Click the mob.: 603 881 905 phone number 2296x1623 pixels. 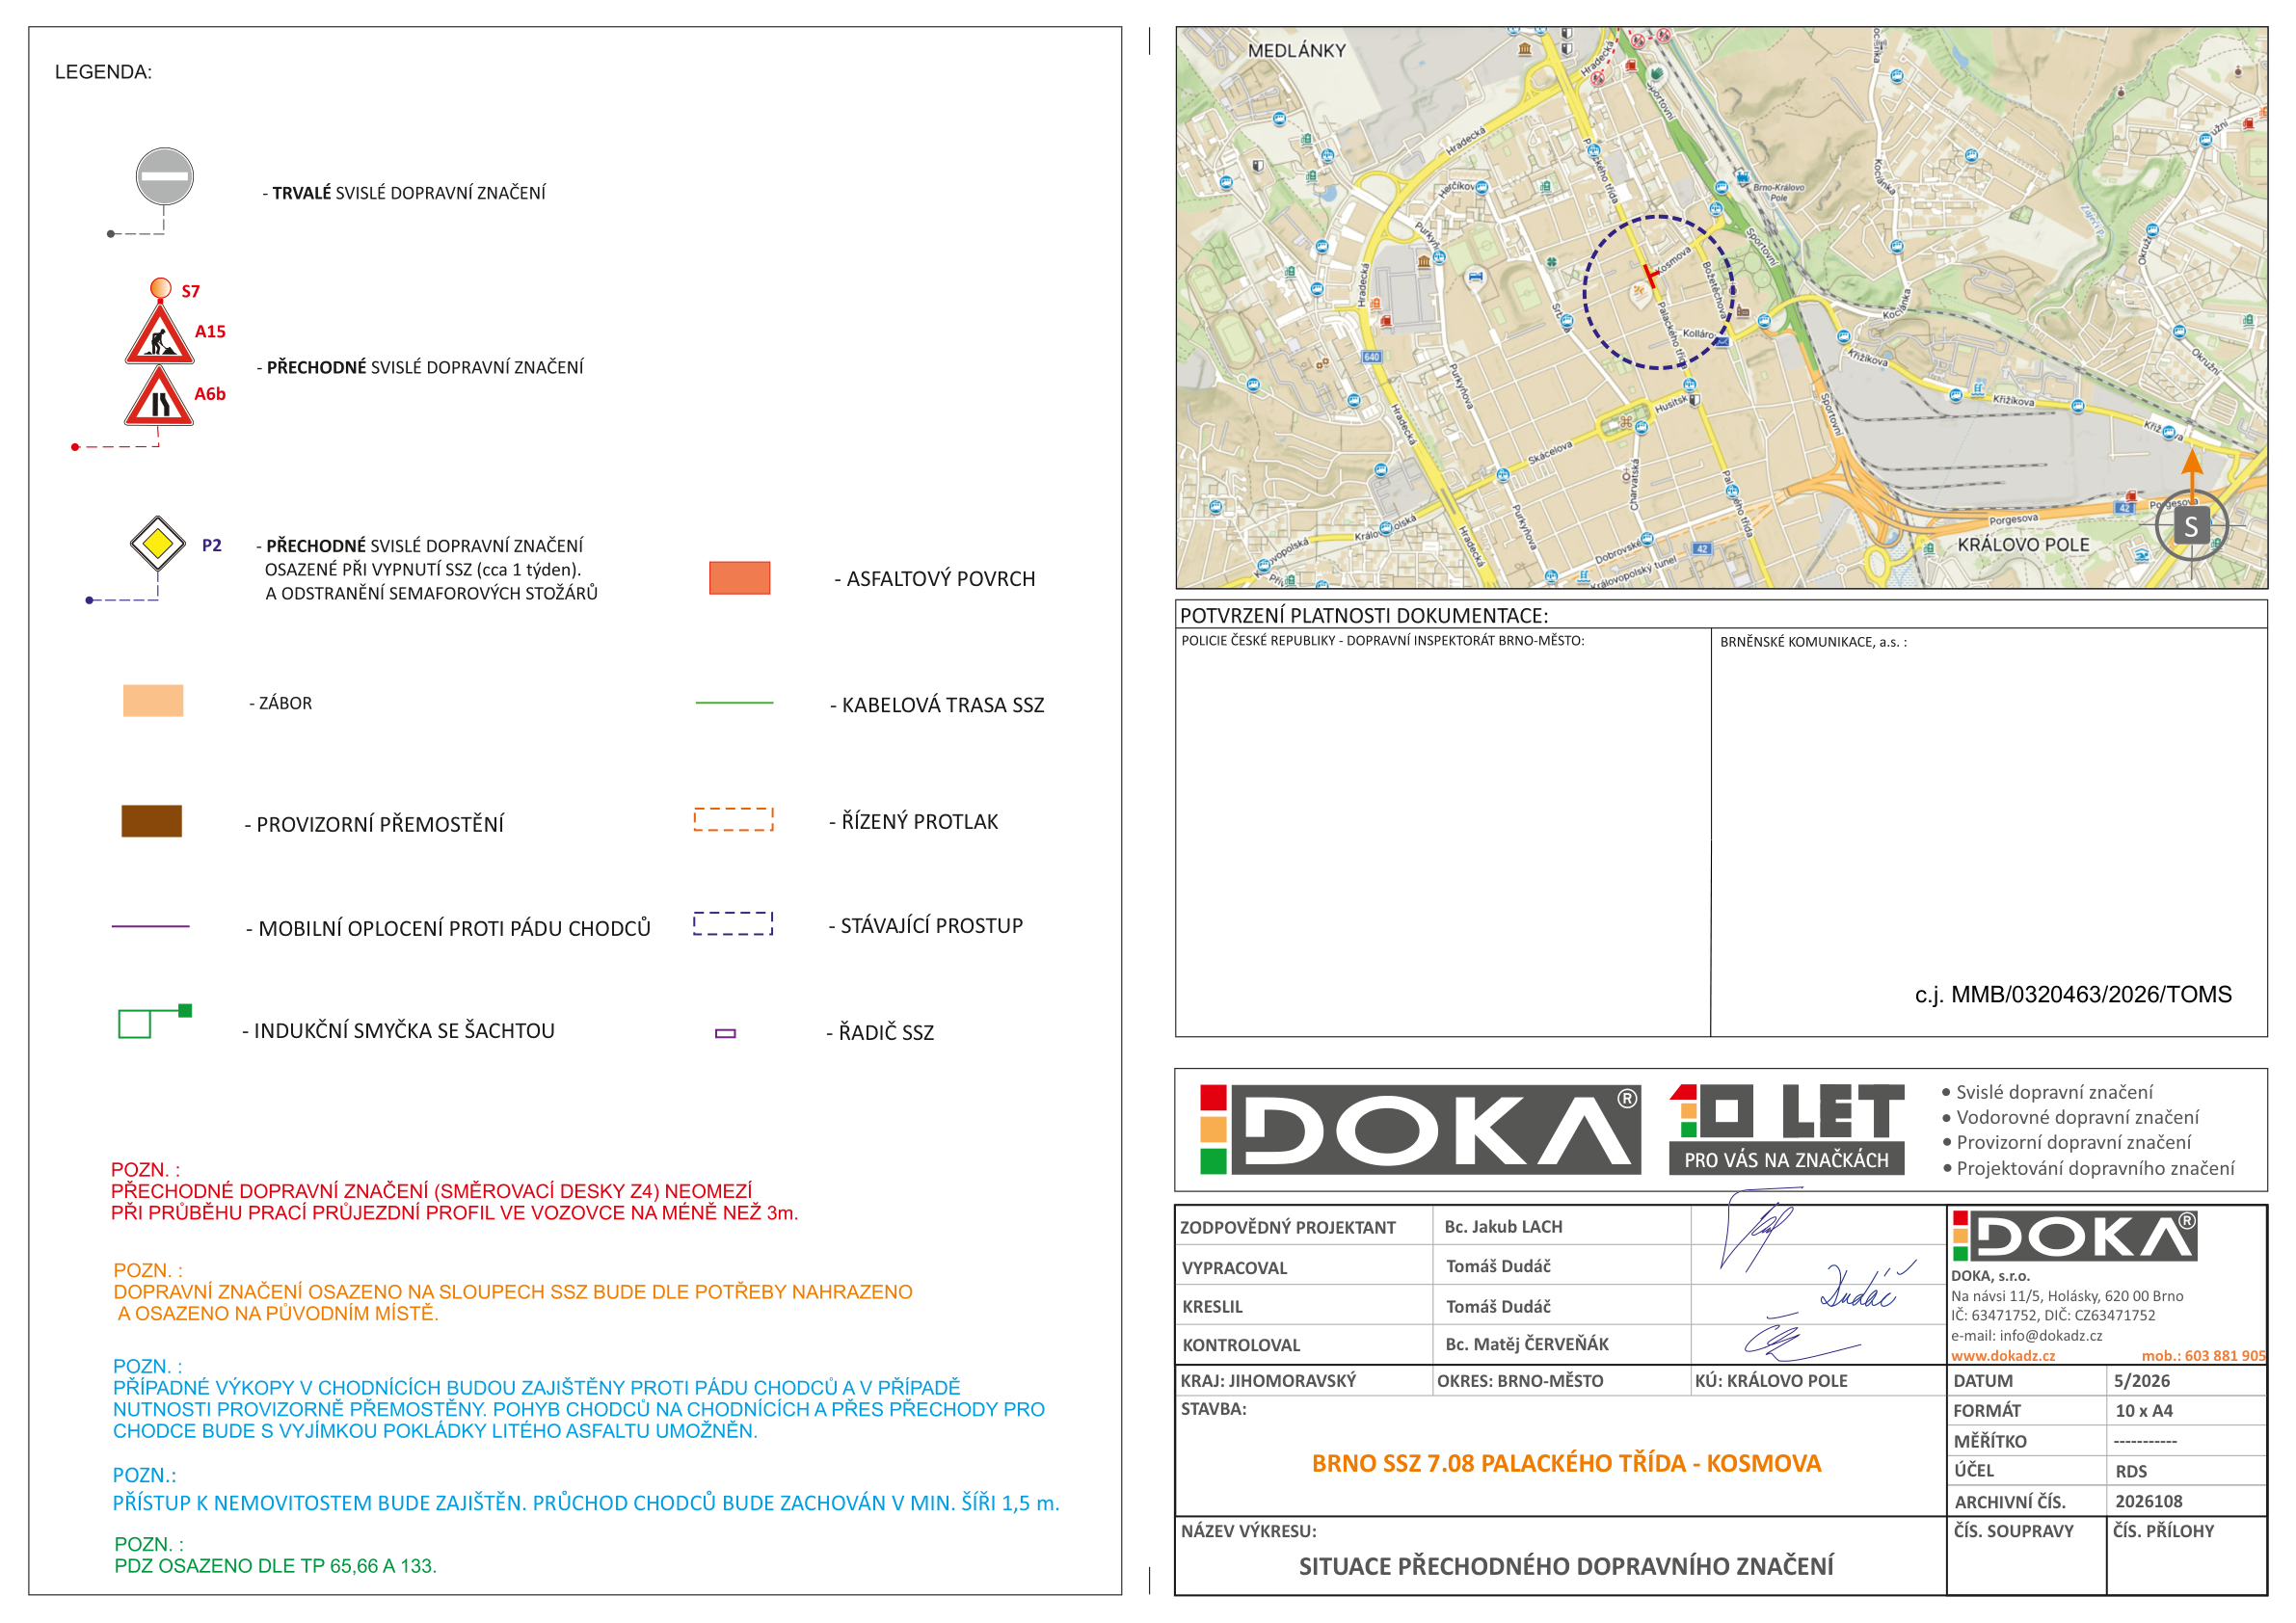(2203, 1356)
